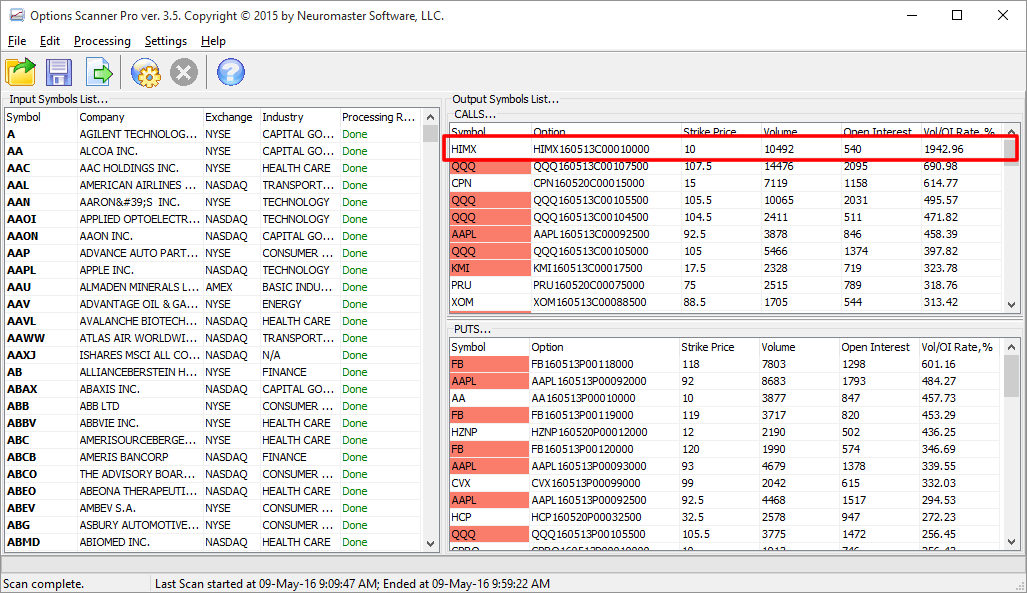Click the 'Scan complete.' status bar text
The height and width of the screenshot is (593, 1027).
tap(43, 584)
